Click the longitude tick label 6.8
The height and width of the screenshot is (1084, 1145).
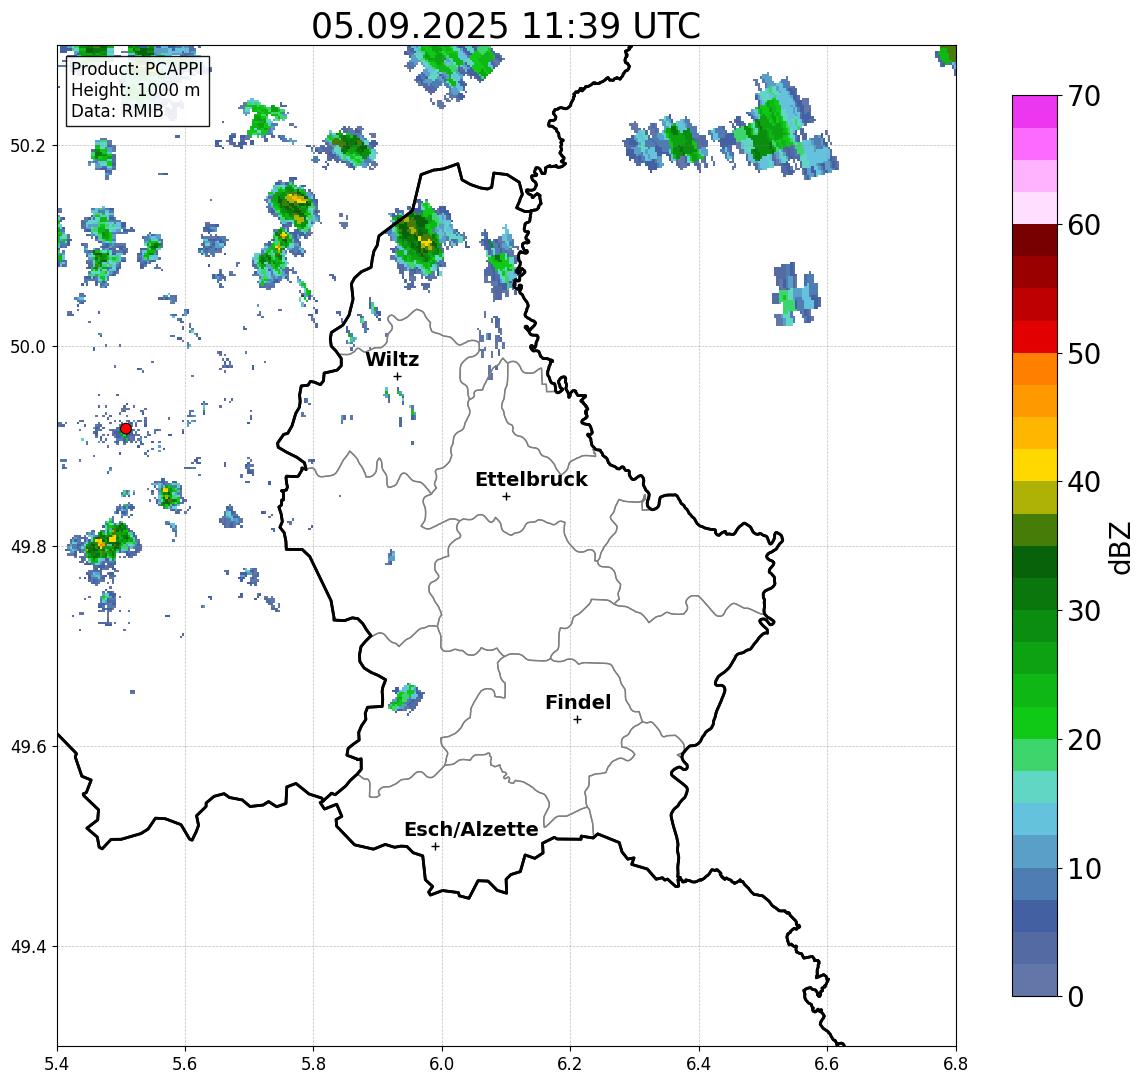[x=956, y=1064]
